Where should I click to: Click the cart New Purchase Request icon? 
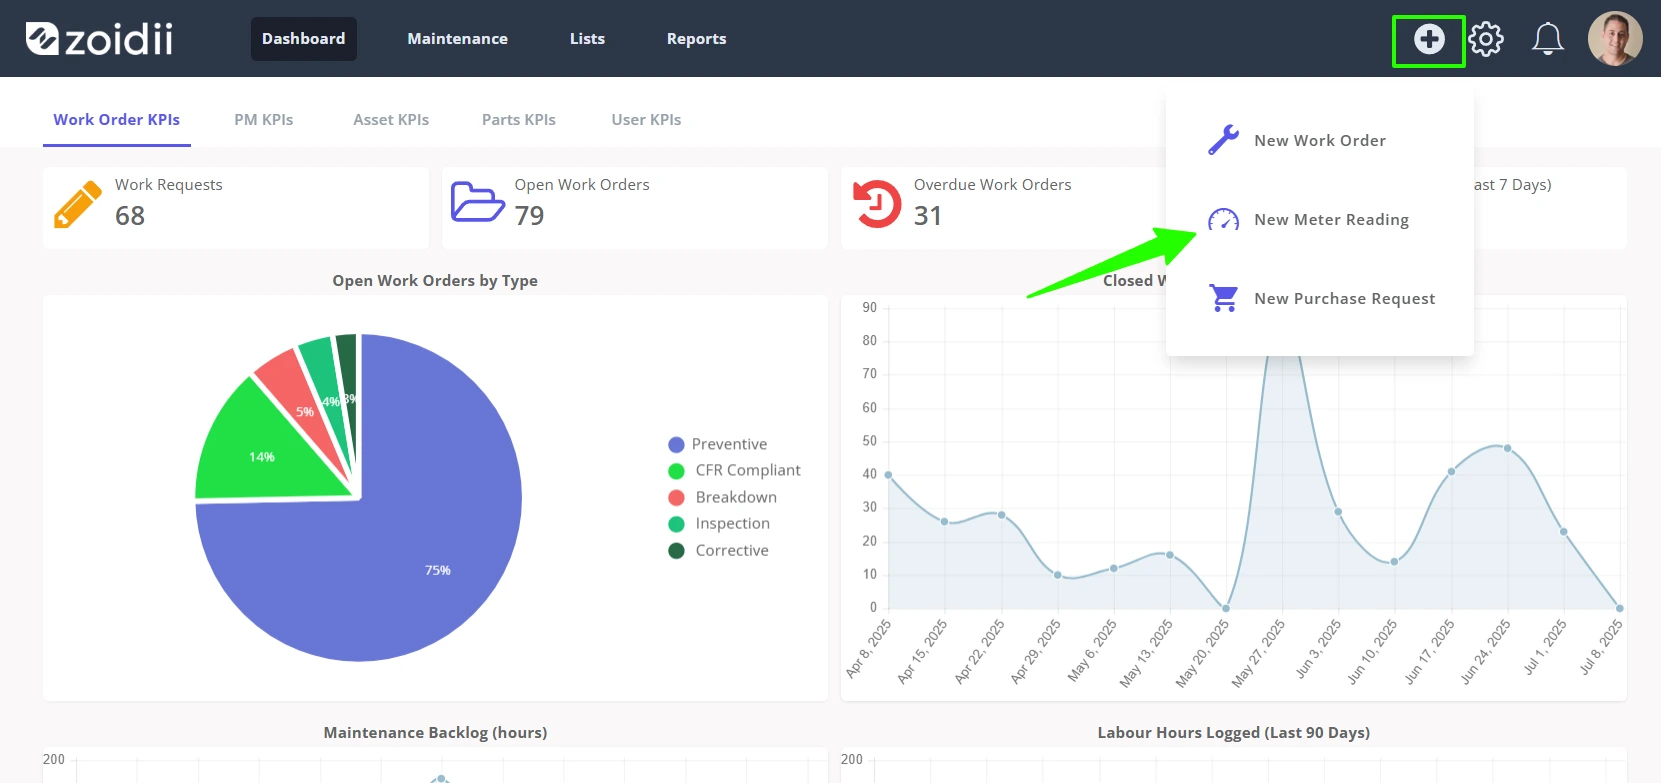coord(1224,298)
